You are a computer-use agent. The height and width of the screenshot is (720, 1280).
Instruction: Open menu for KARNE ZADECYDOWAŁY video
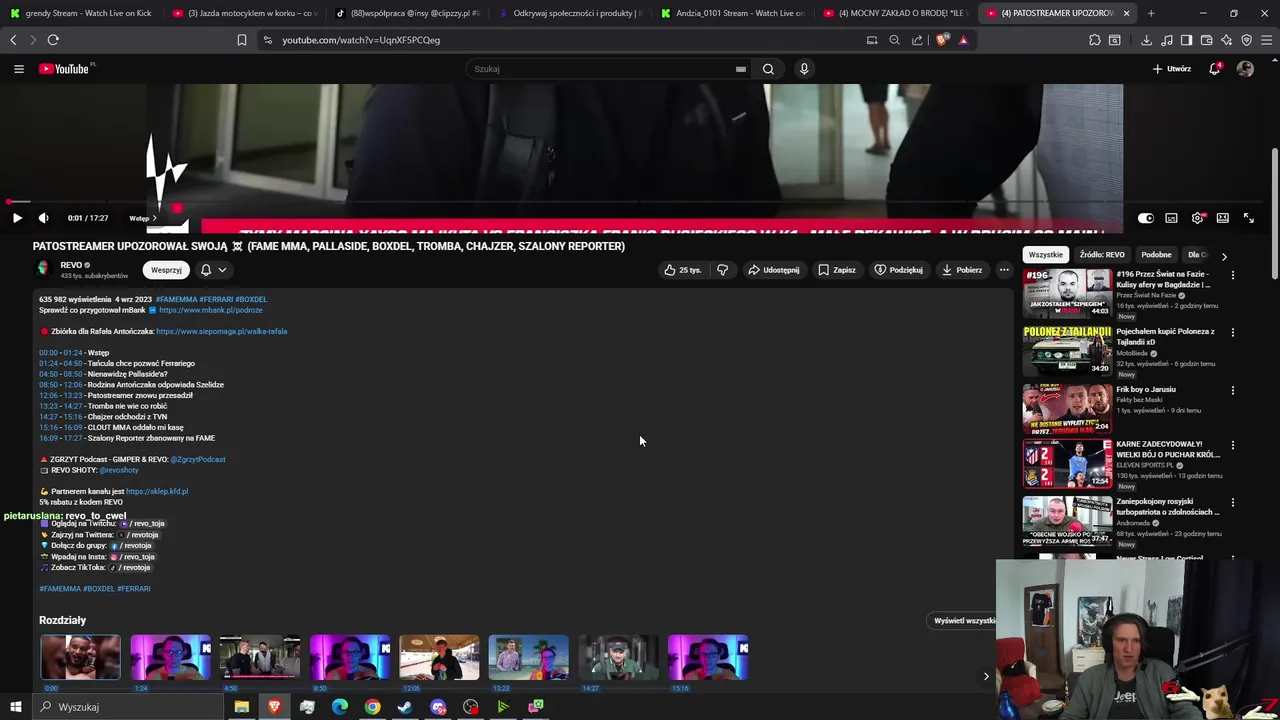point(1232,445)
